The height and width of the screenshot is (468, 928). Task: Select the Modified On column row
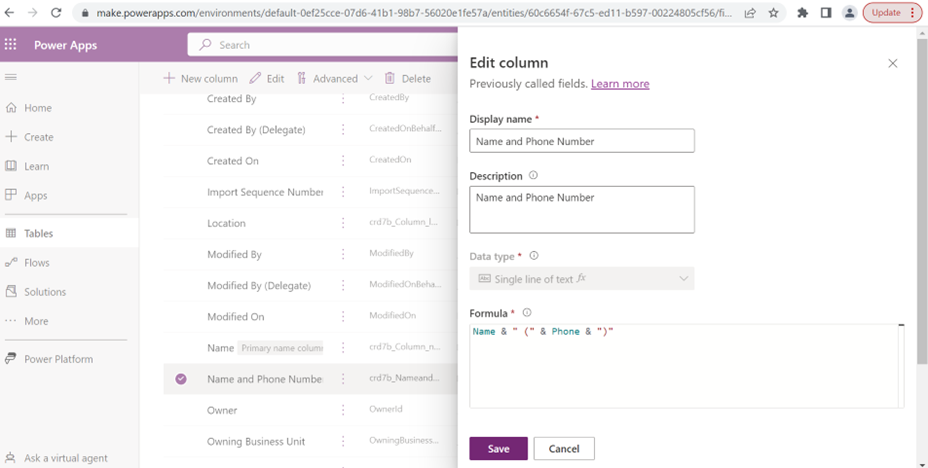(x=310, y=317)
